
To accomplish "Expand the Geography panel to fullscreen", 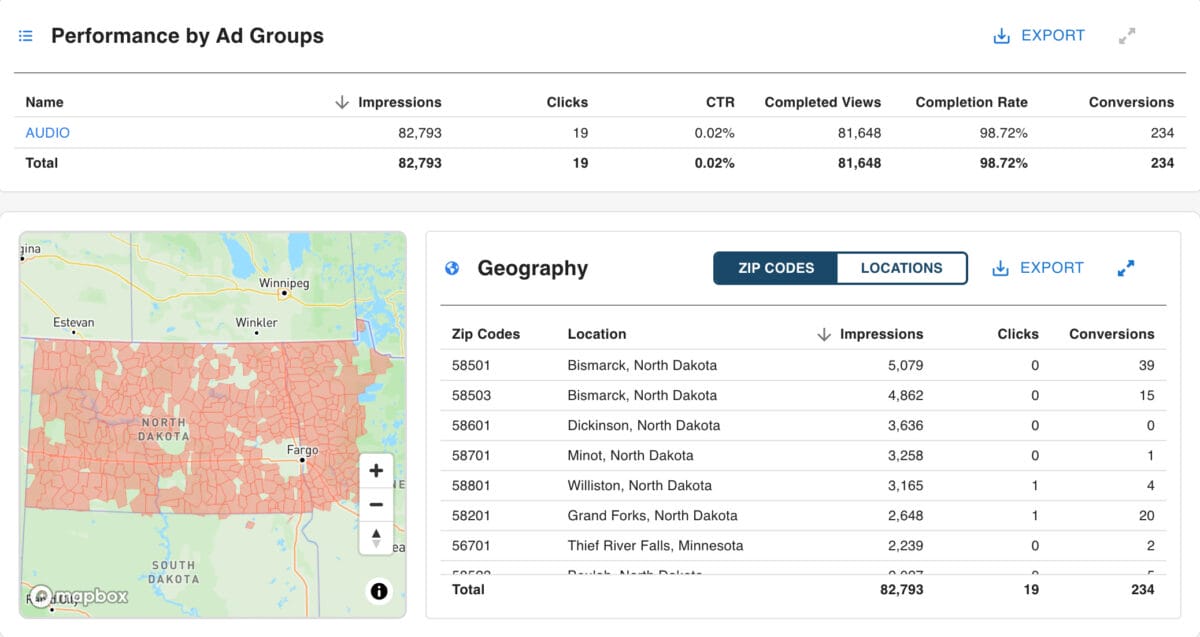I will [1126, 268].
